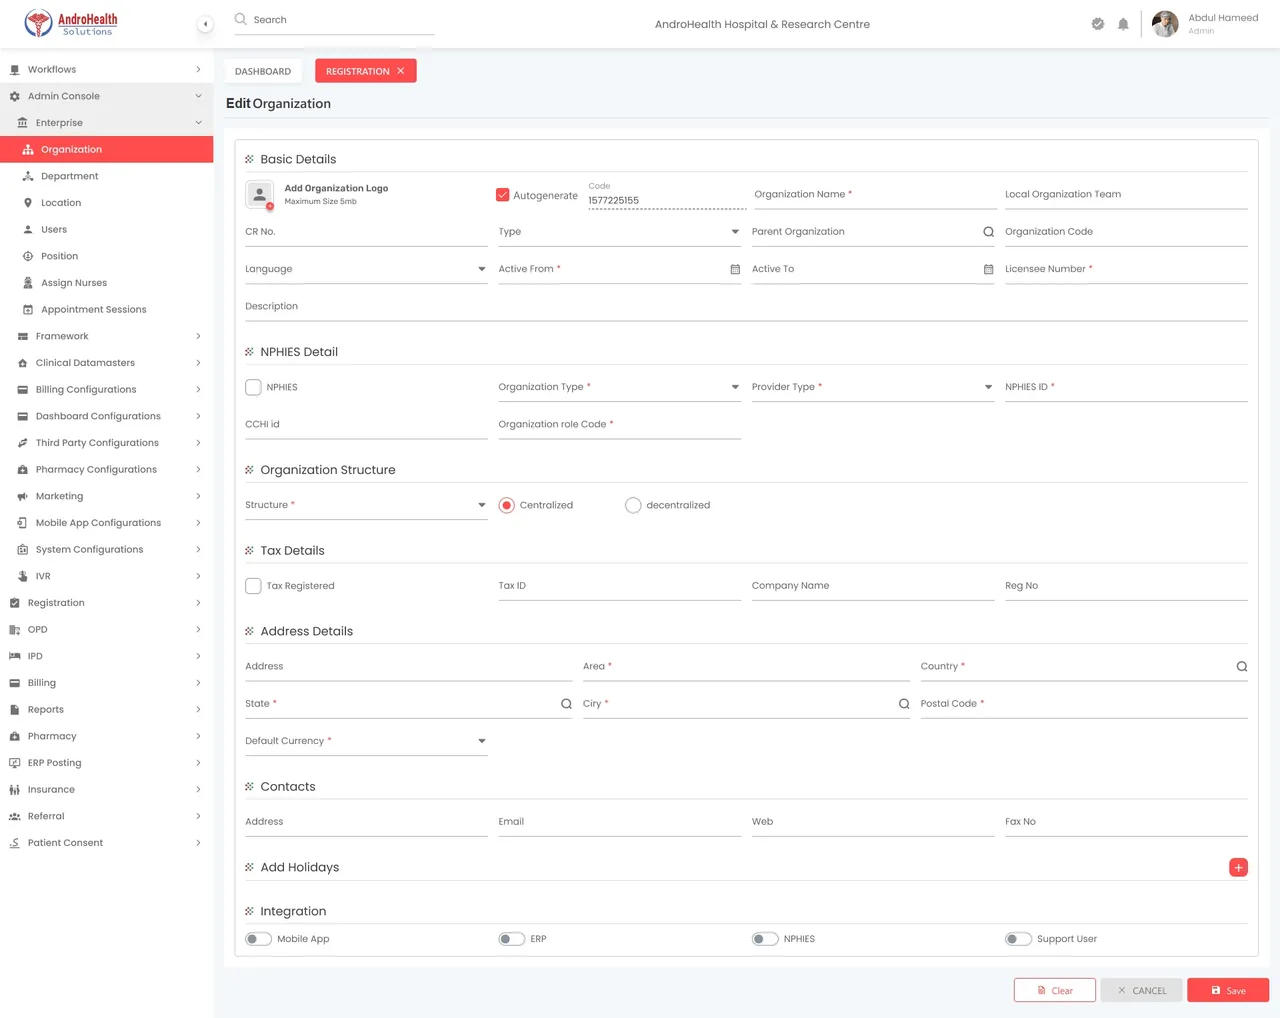Viewport: 1280px width, 1018px height.
Task: Click the sidebar collapse arrow icon
Action: tap(205, 24)
